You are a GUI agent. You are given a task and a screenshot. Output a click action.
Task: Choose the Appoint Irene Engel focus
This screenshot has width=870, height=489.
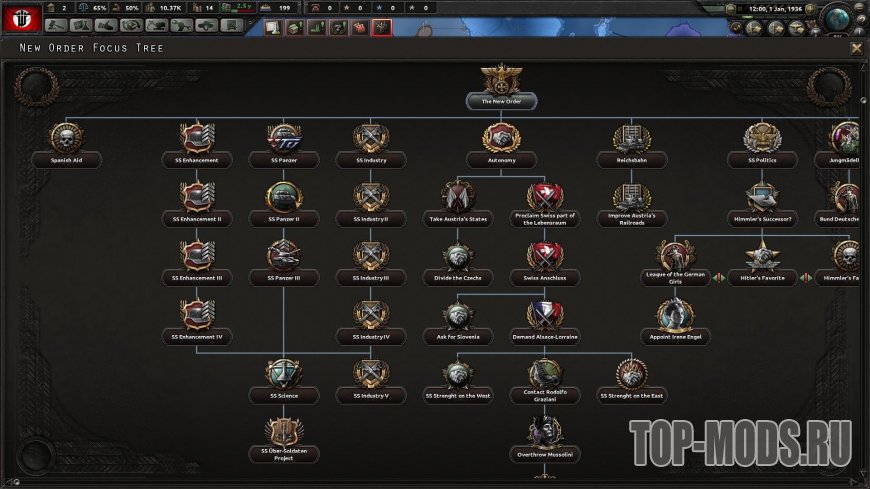675,318
